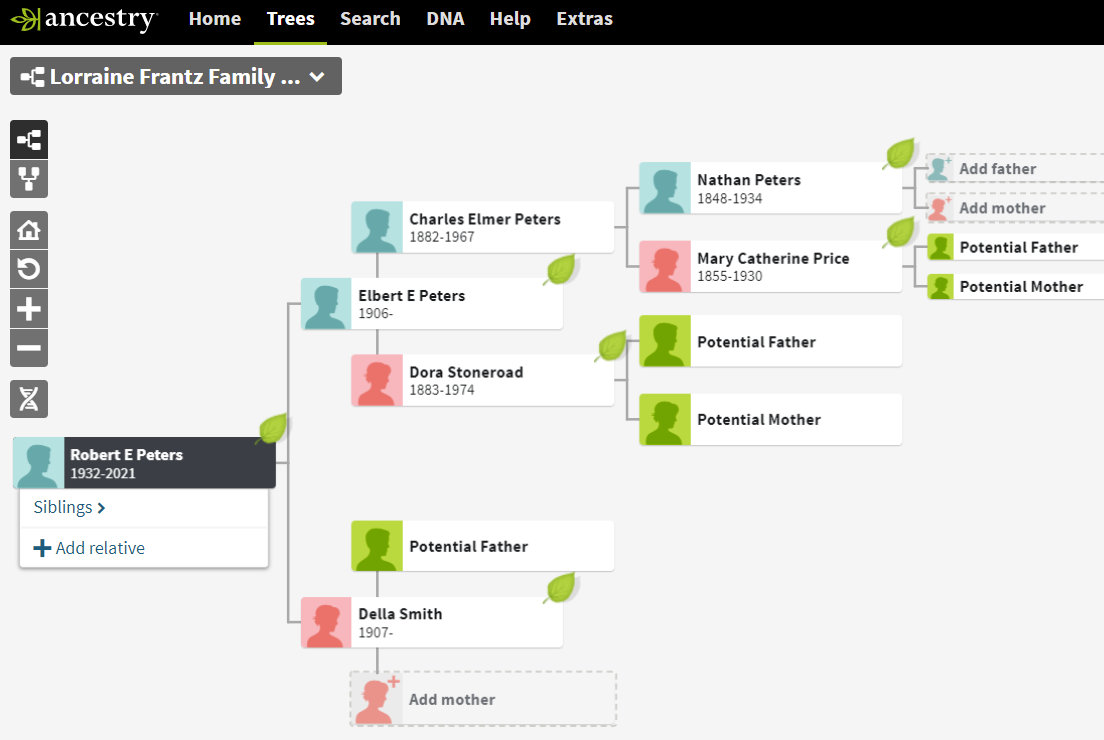Go to the Extras menu
This screenshot has height=740, width=1104.
584,19
